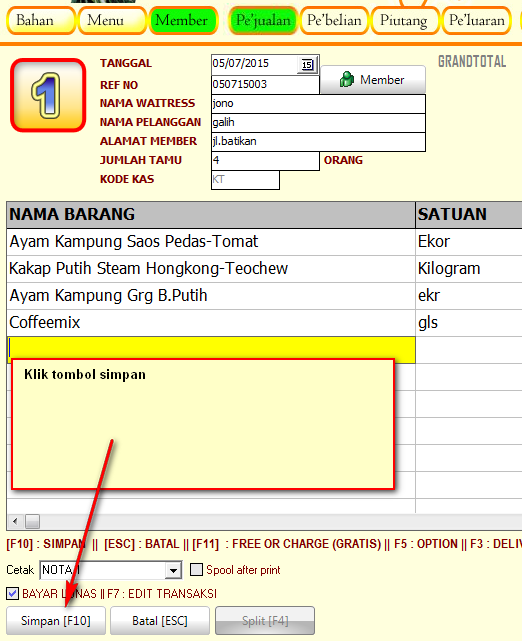Select the Pe'jualan tab

click(x=263, y=20)
